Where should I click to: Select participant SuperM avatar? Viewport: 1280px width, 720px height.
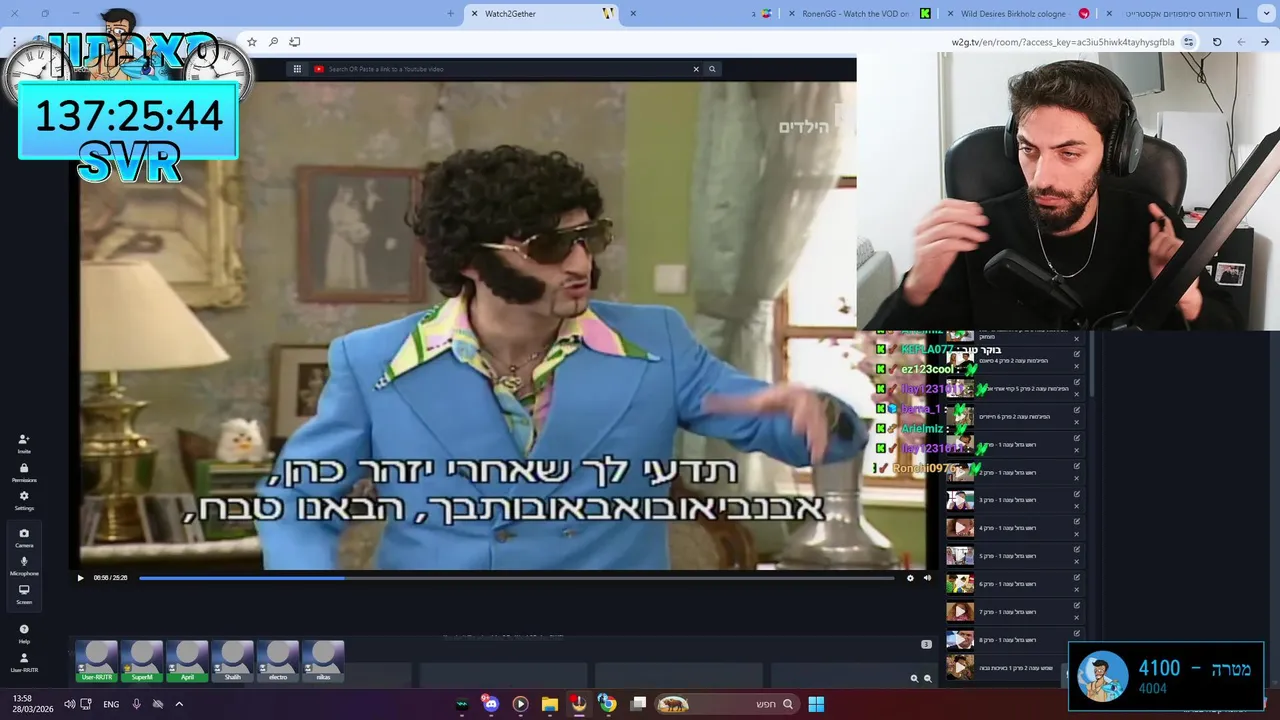142,661
